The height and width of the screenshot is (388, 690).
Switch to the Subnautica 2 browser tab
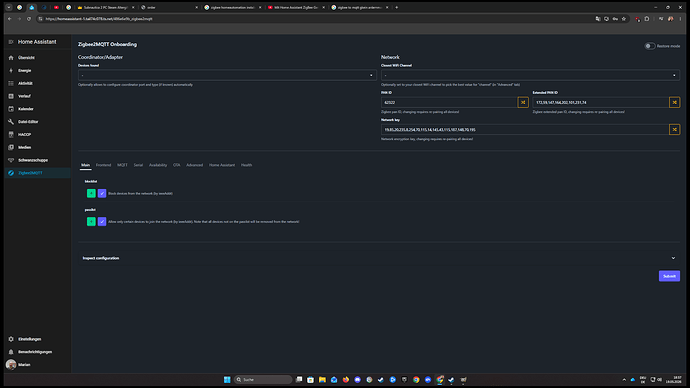[106, 7]
